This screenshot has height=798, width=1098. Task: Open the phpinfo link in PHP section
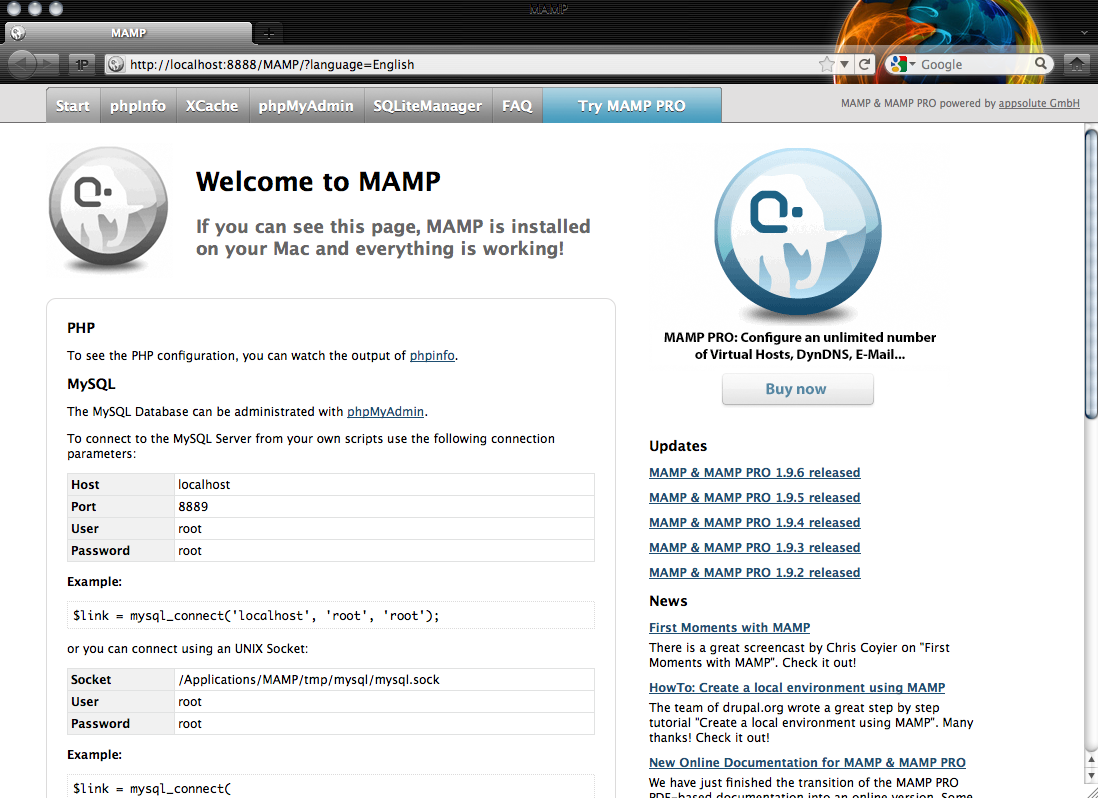pyautogui.click(x=432, y=356)
